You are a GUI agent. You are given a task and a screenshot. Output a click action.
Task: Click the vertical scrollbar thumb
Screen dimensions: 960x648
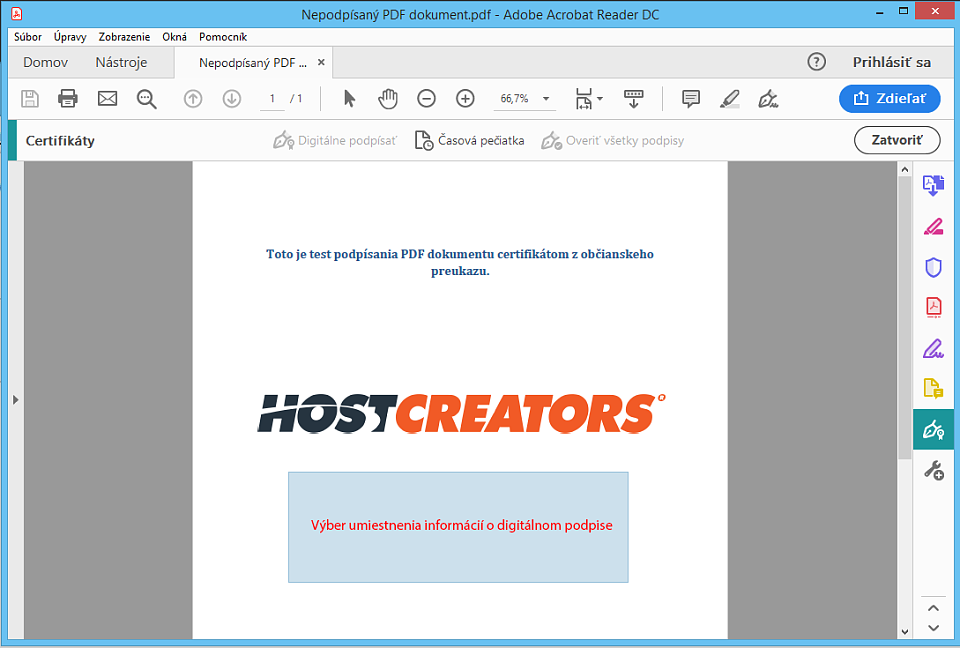[904, 317]
